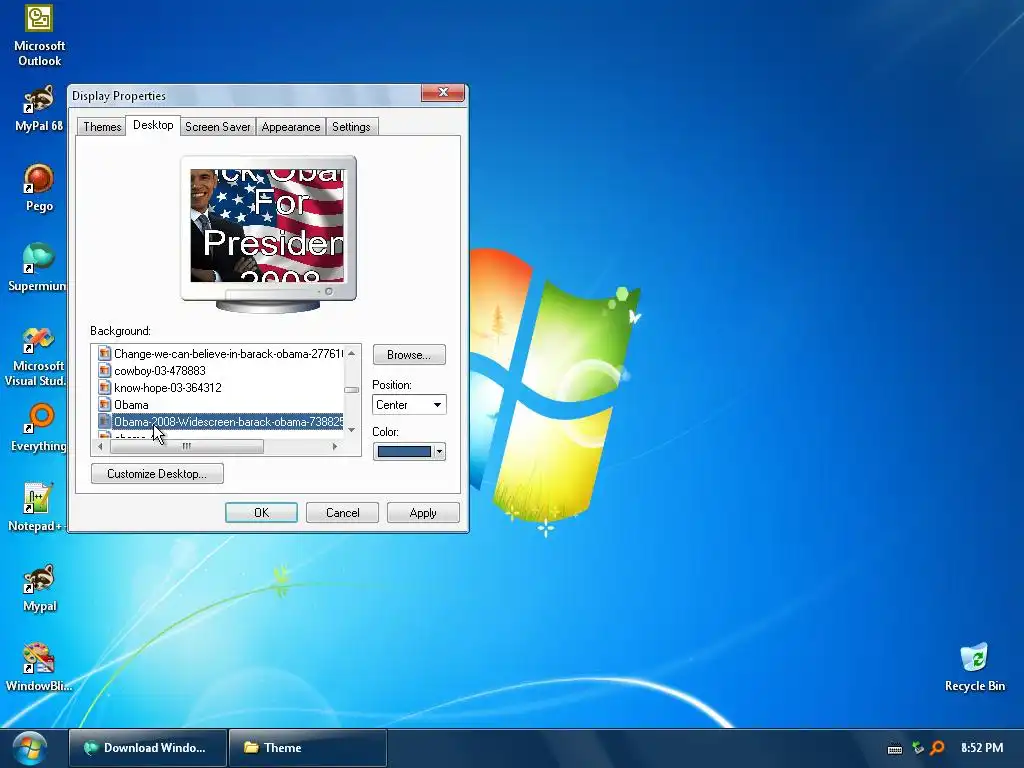1024x768 pixels.
Task: Switch to the Screen Saver tab
Action: tap(217, 127)
